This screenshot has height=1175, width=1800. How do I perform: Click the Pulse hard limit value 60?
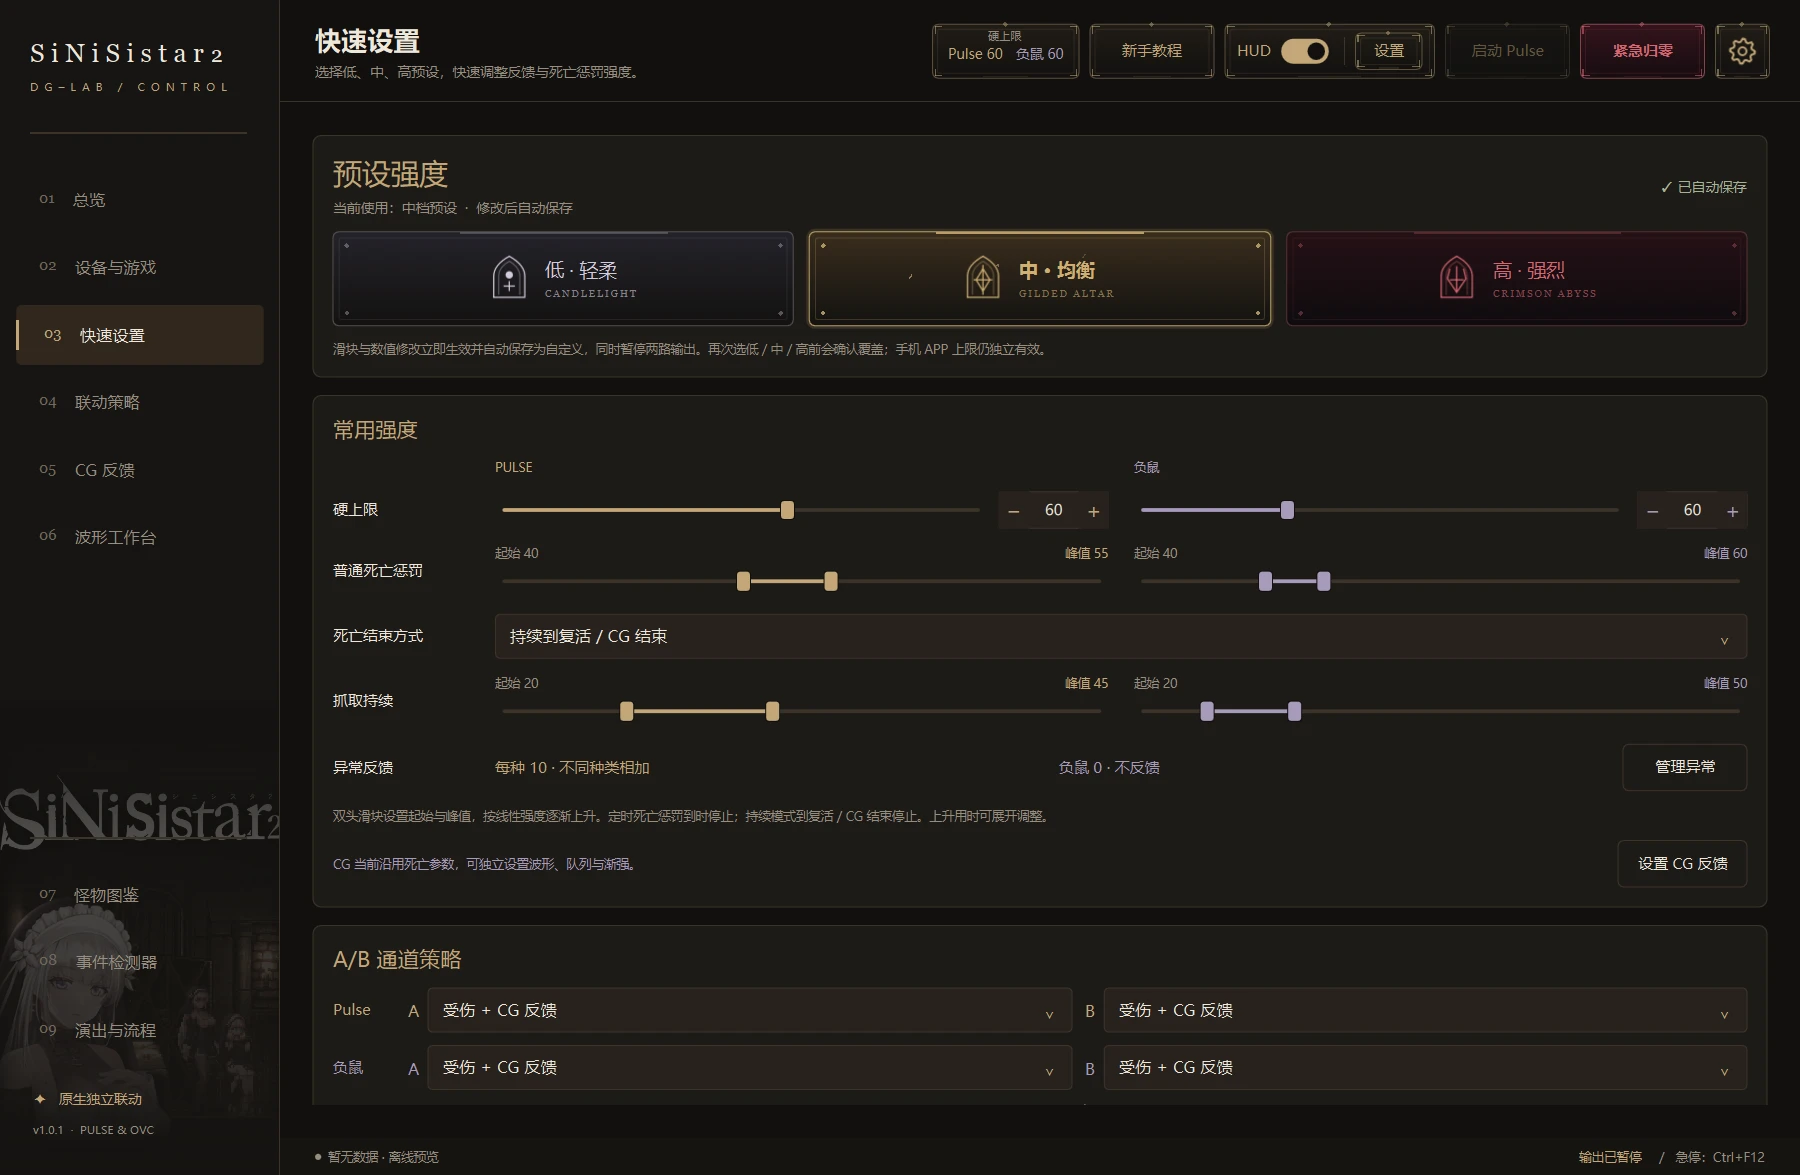[x=1054, y=511]
